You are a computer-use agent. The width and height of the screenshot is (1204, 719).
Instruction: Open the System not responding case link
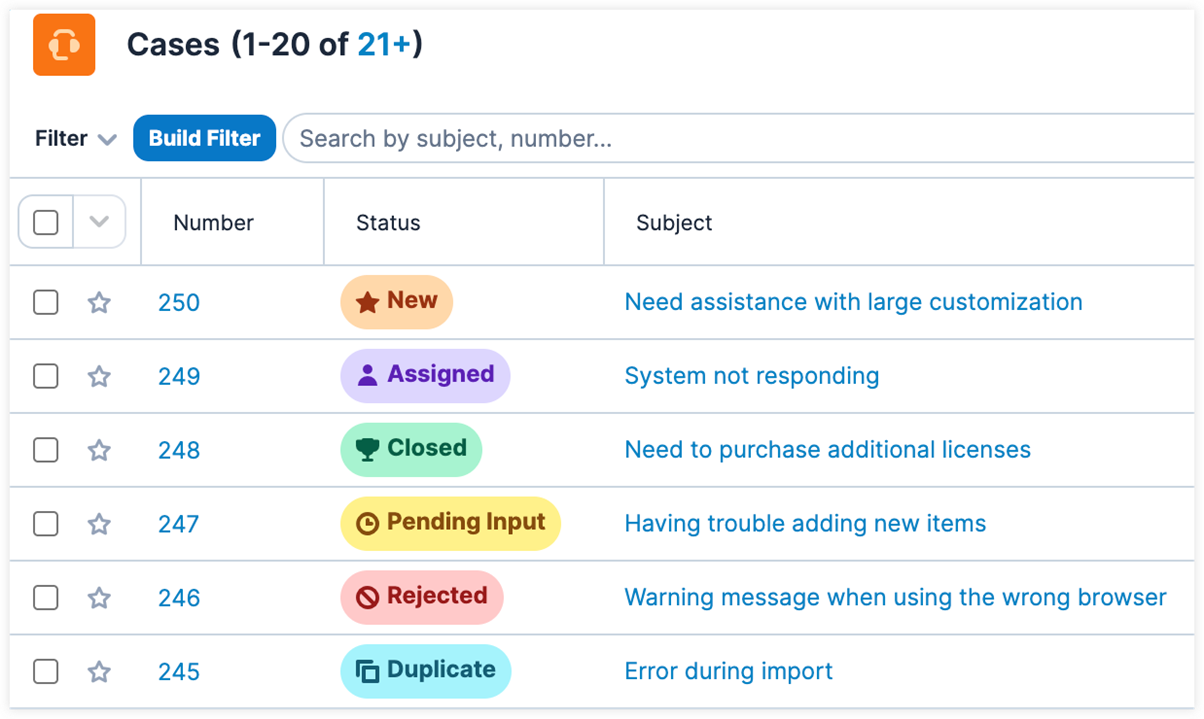751,376
